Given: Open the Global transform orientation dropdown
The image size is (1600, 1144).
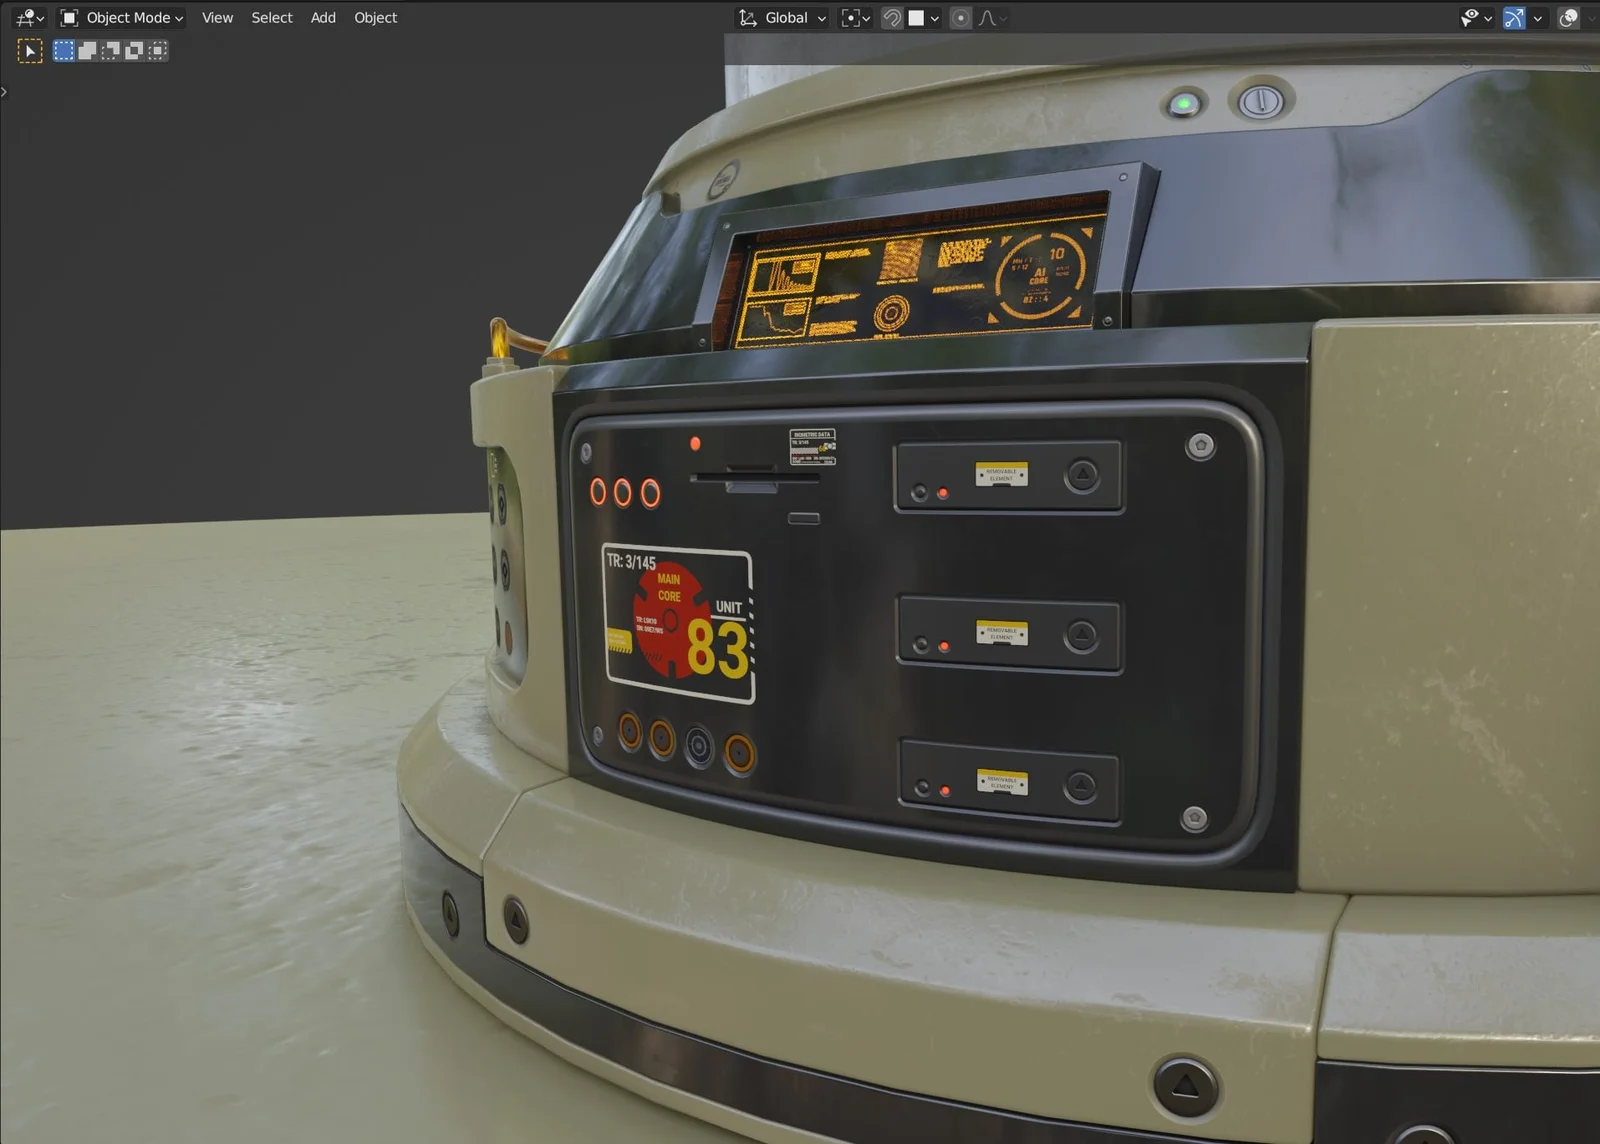Looking at the screenshot, I should (783, 18).
